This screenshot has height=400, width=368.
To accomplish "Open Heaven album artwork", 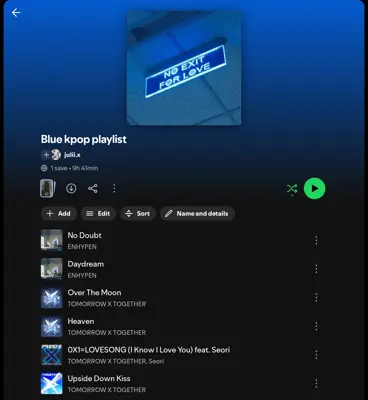I will pos(51,326).
